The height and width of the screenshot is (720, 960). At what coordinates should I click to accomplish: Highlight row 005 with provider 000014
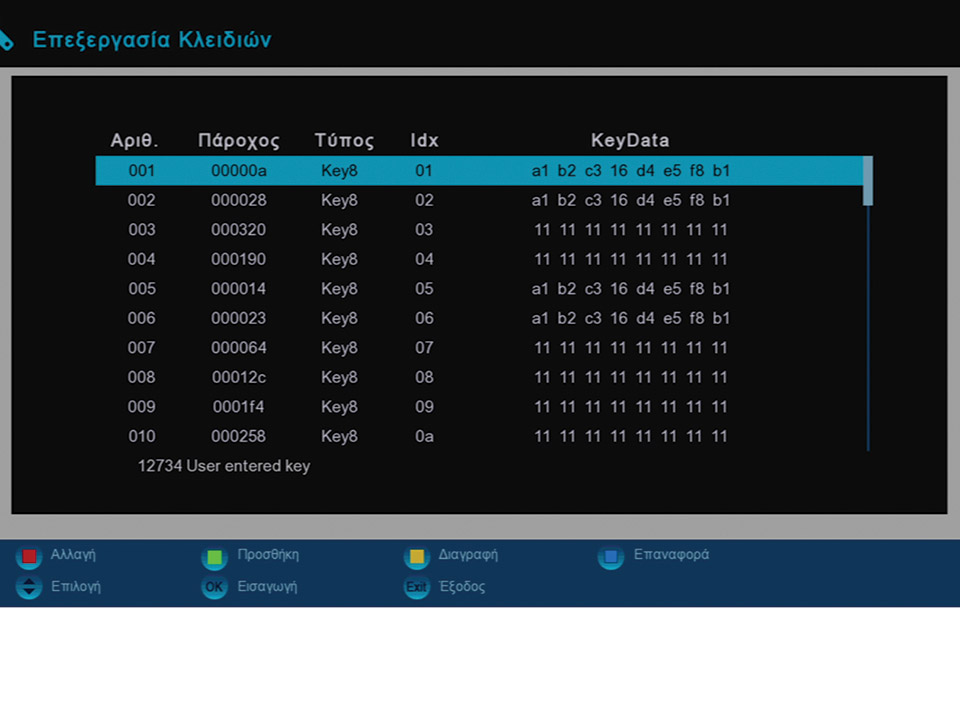pos(480,289)
